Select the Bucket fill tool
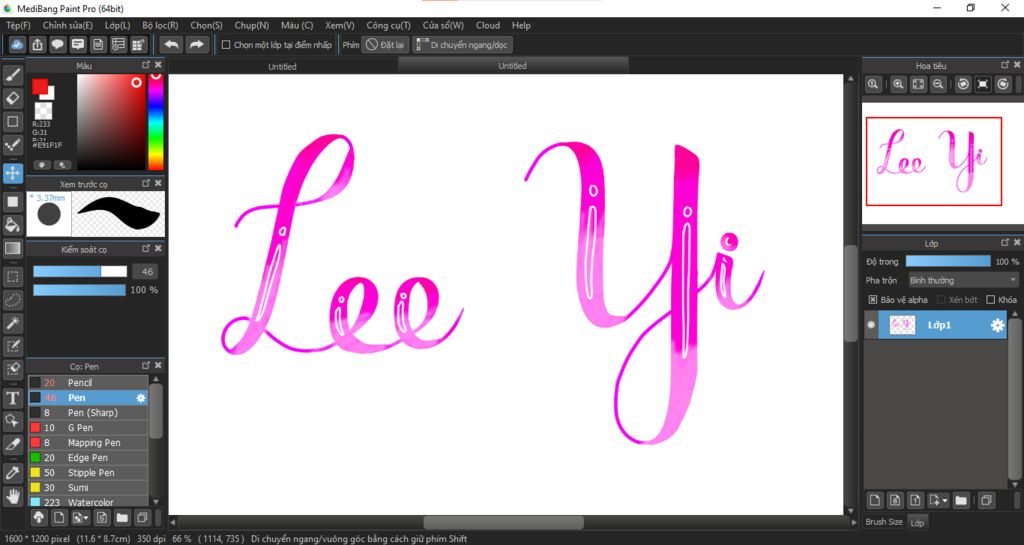This screenshot has height=545, width=1024. [x=12, y=225]
